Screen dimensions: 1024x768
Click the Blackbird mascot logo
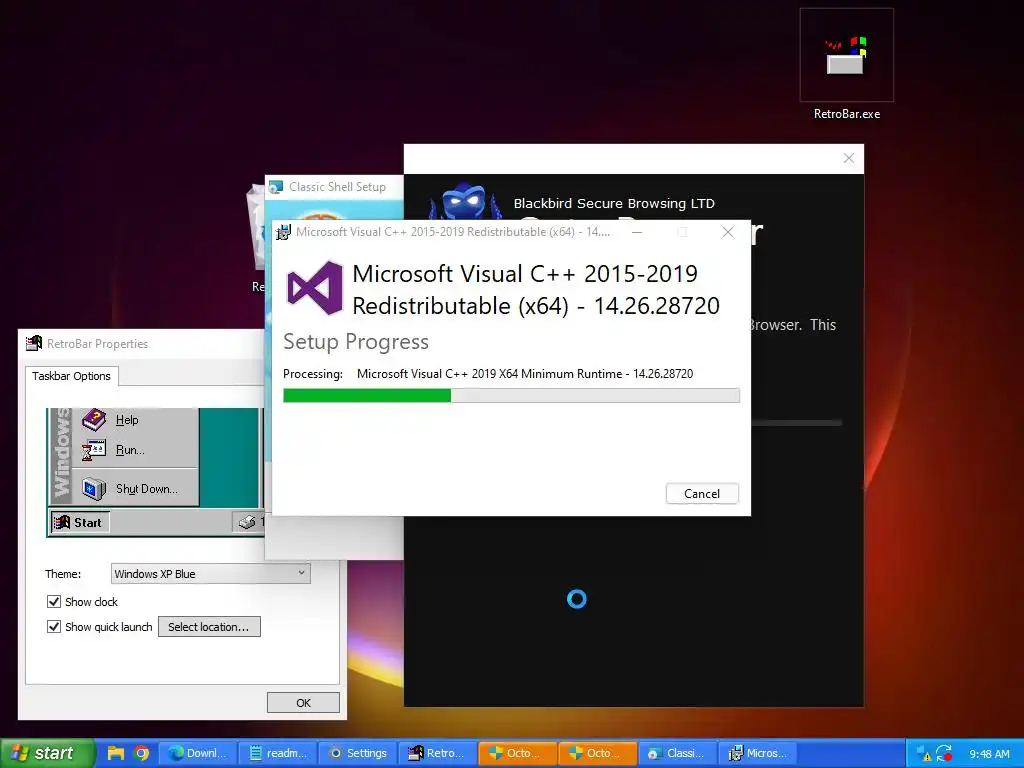tap(465, 202)
